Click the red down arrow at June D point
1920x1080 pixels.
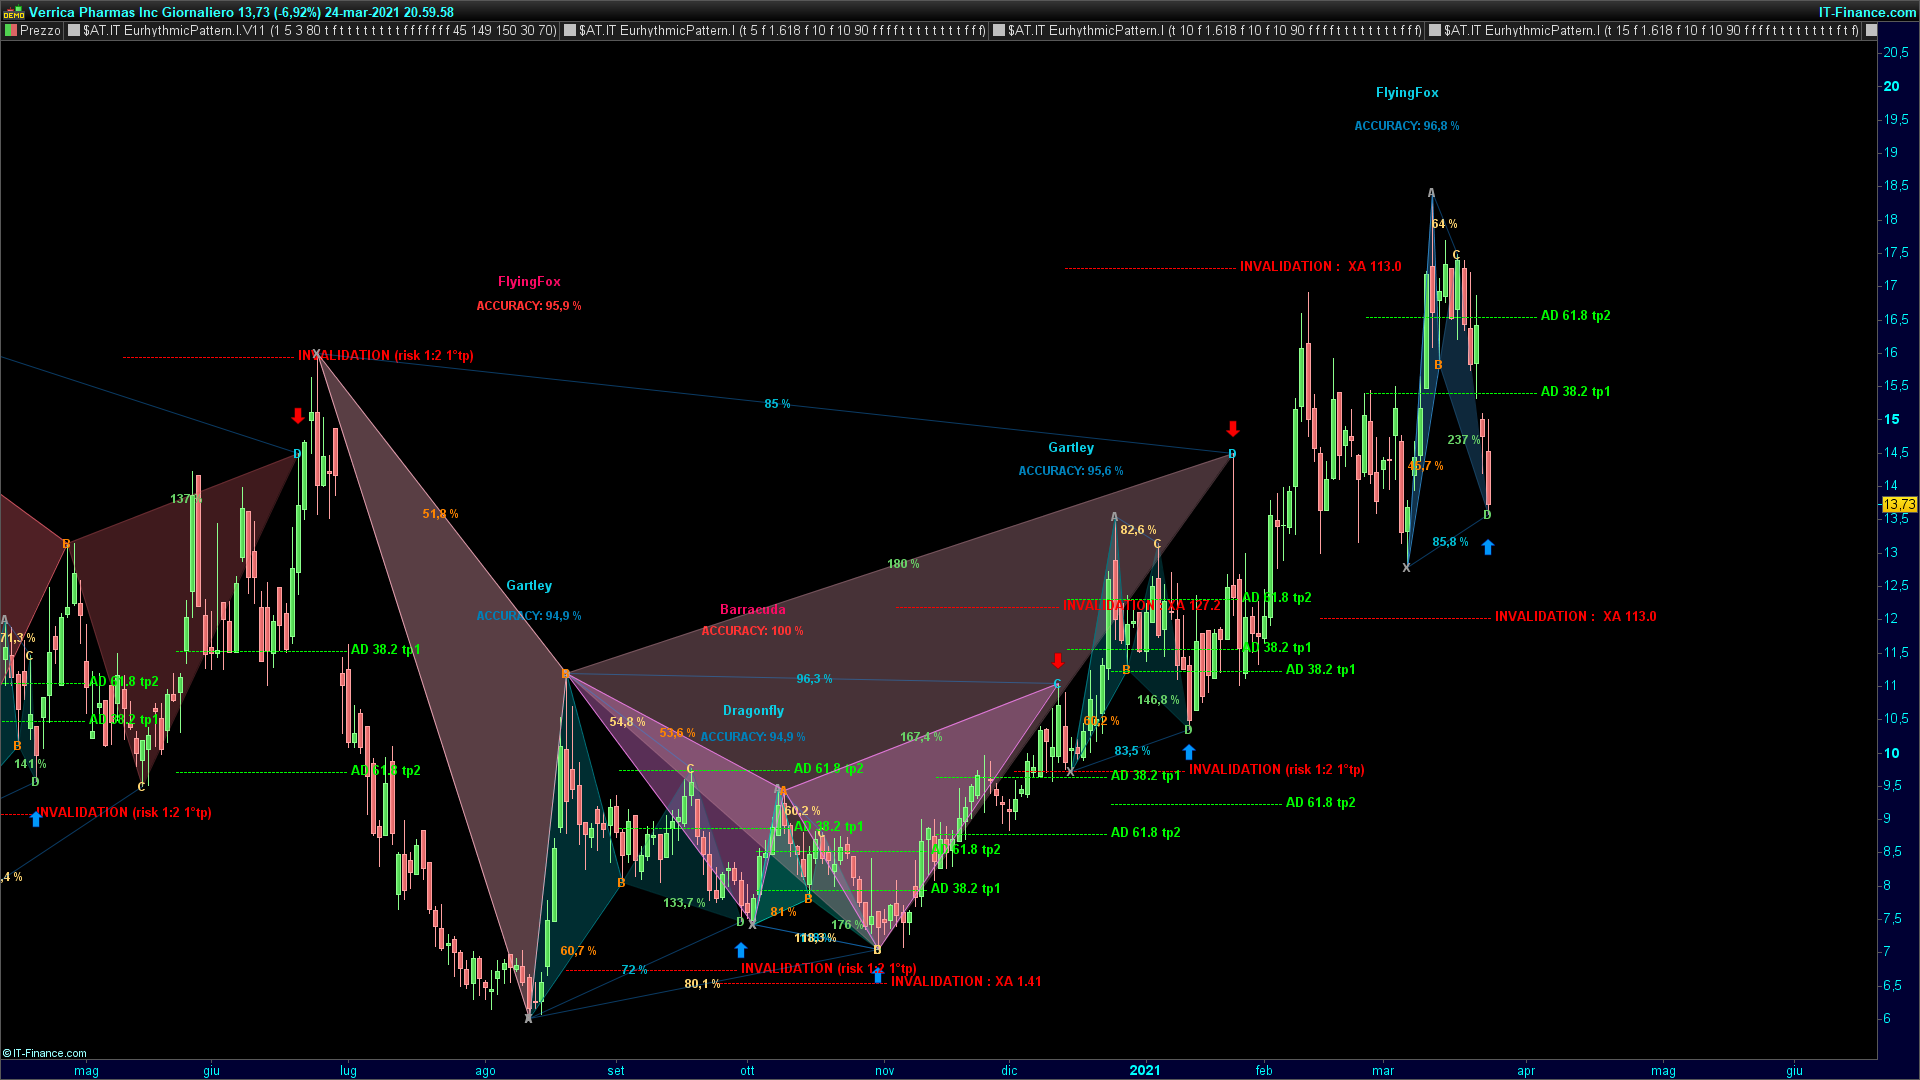tap(298, 416)
